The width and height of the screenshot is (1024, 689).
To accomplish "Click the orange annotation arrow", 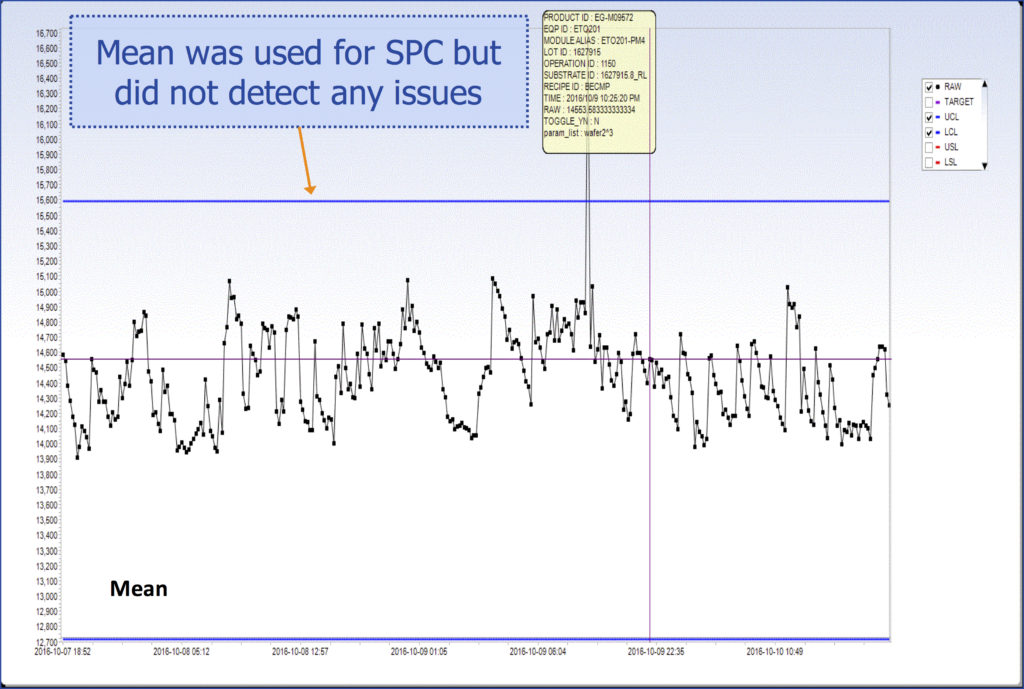I will [x=306, y=160].
